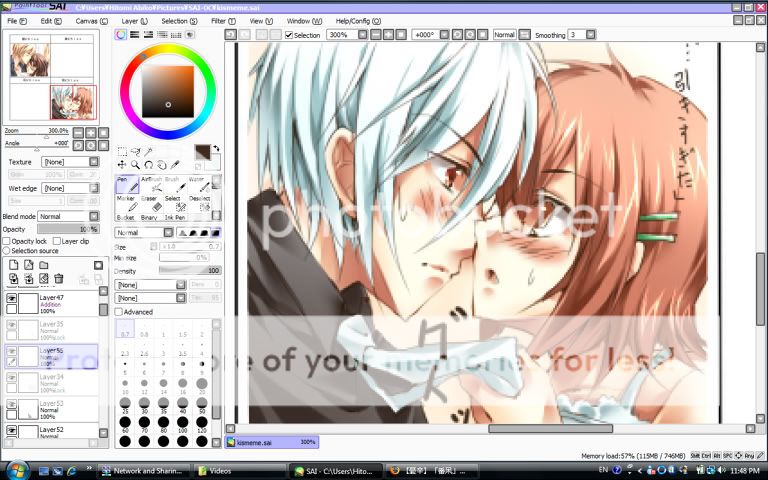768x480 pixels.
Task: Choose the Move layer tool
Action: [122, 165]
